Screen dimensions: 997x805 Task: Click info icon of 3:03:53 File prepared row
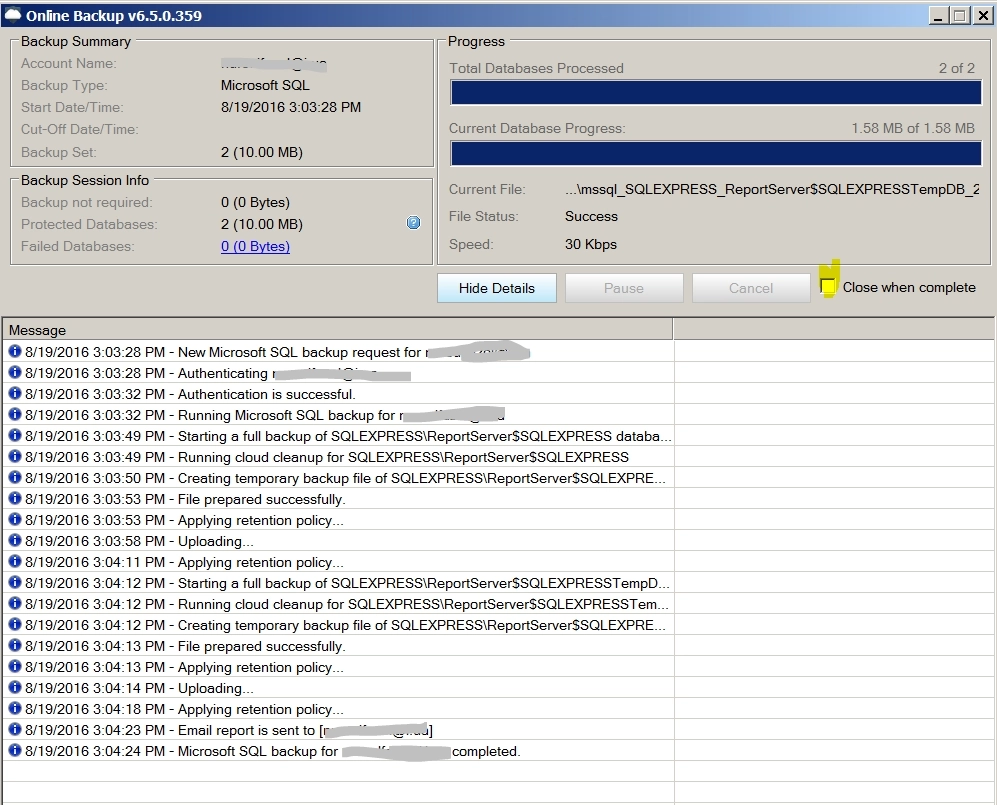click(15, 498)
